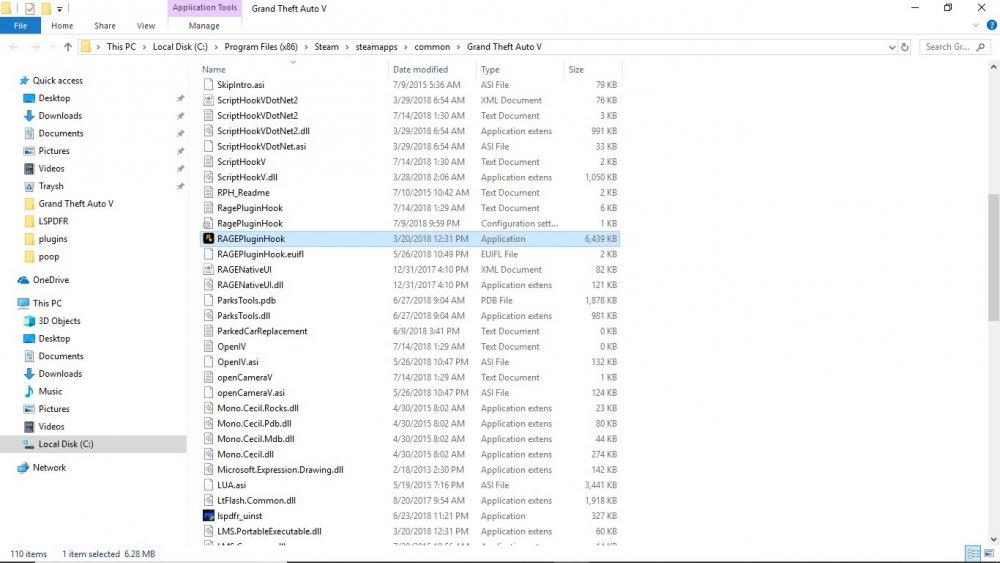Navigate to Steam in breadcrumb
1000x563 pixels.
[x=326, y=47]
